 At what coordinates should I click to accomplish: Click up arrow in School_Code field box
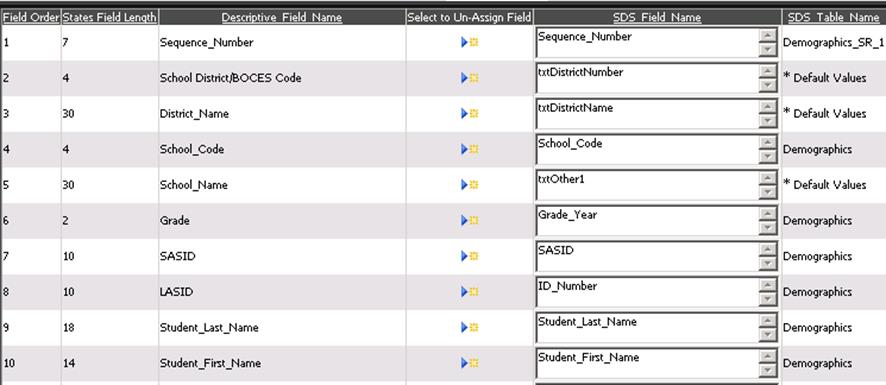click(767, 143)
